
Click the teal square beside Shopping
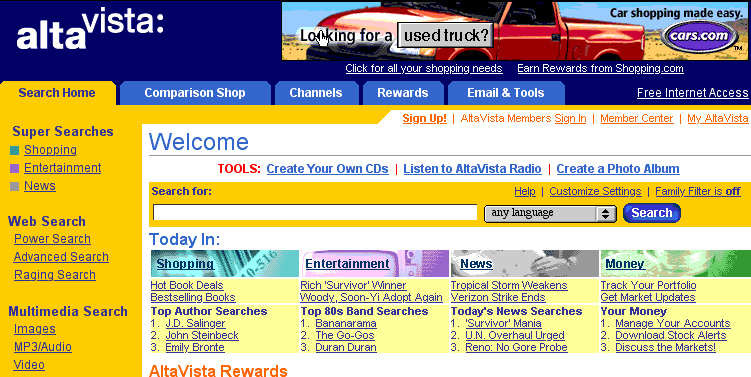click(x=14, y=150)
